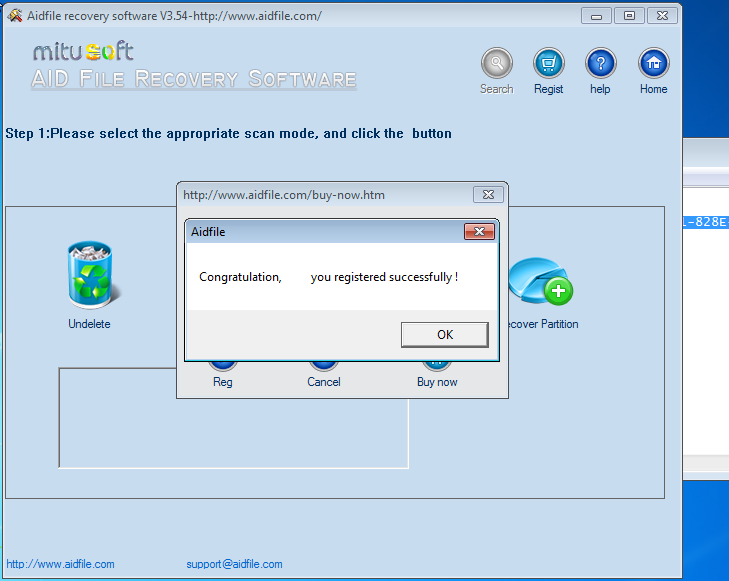Click the 'you registered successfully' message text

(x=384, y=277)
